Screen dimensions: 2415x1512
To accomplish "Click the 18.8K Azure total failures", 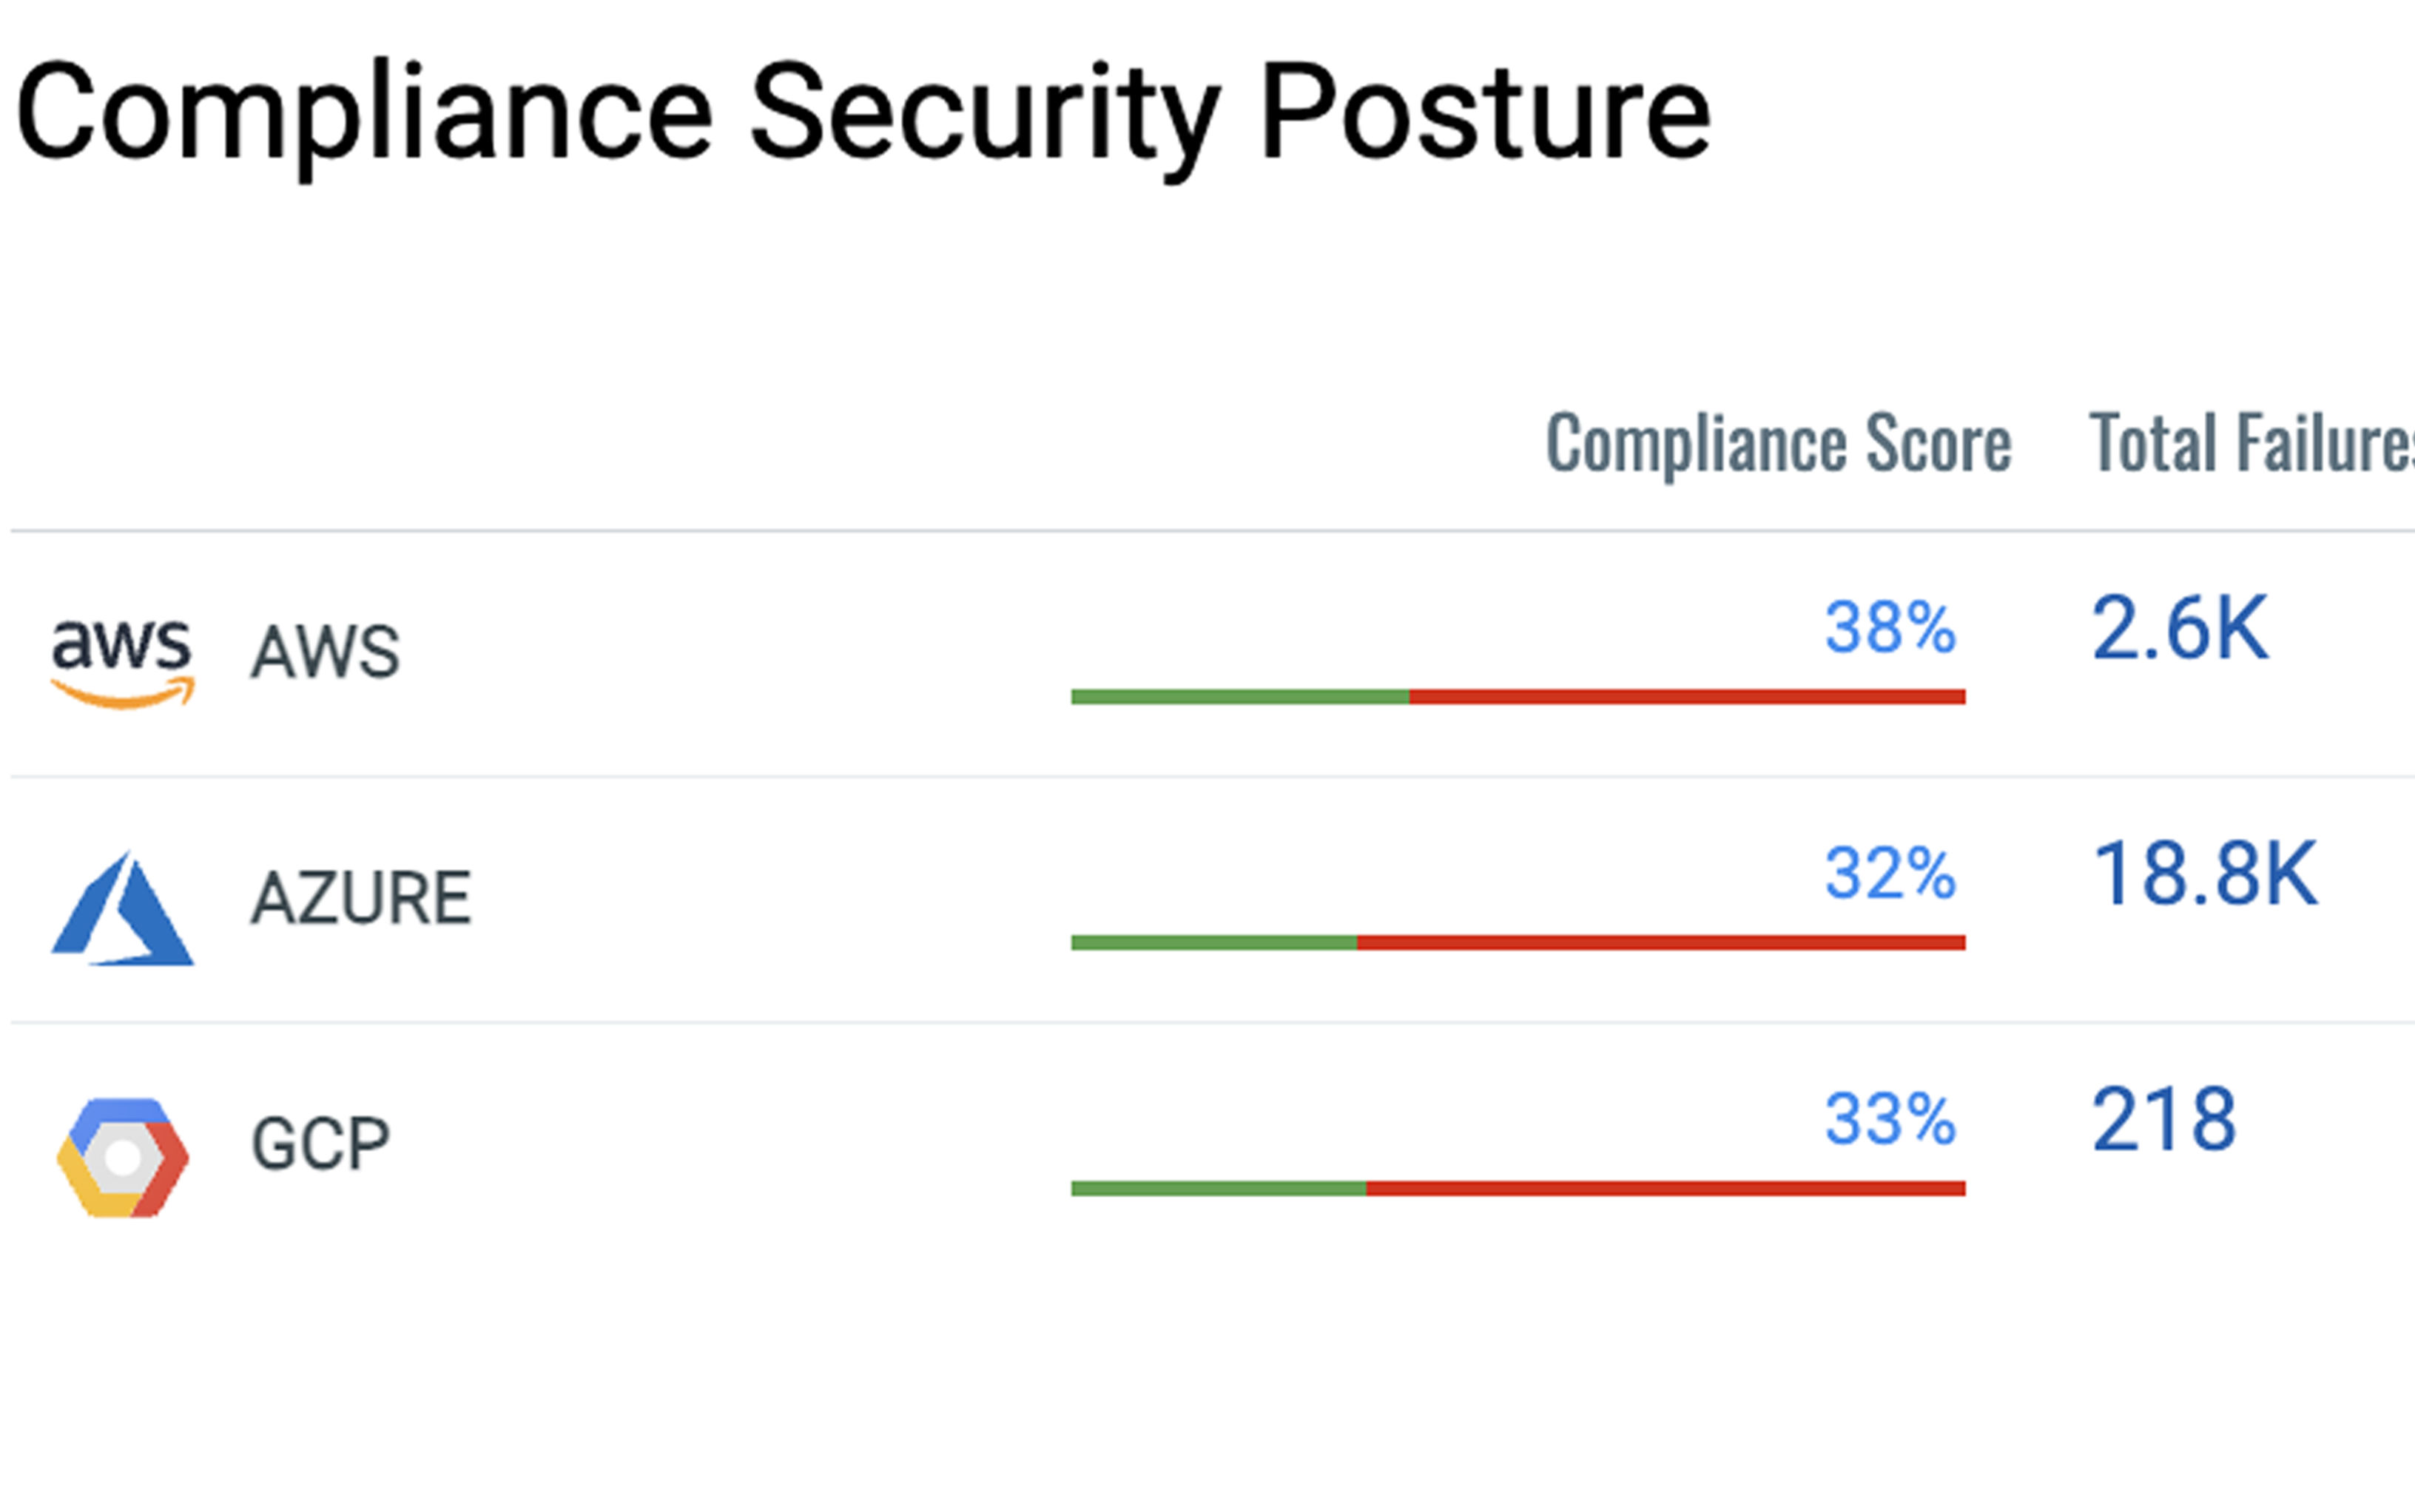I will click(x=2204, y=873).
